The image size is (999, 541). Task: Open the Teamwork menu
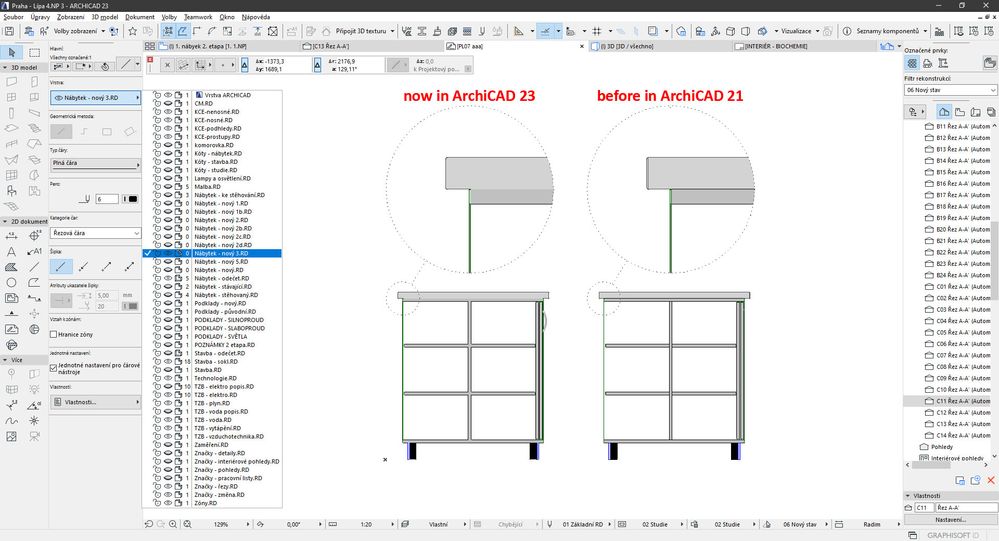198,17
